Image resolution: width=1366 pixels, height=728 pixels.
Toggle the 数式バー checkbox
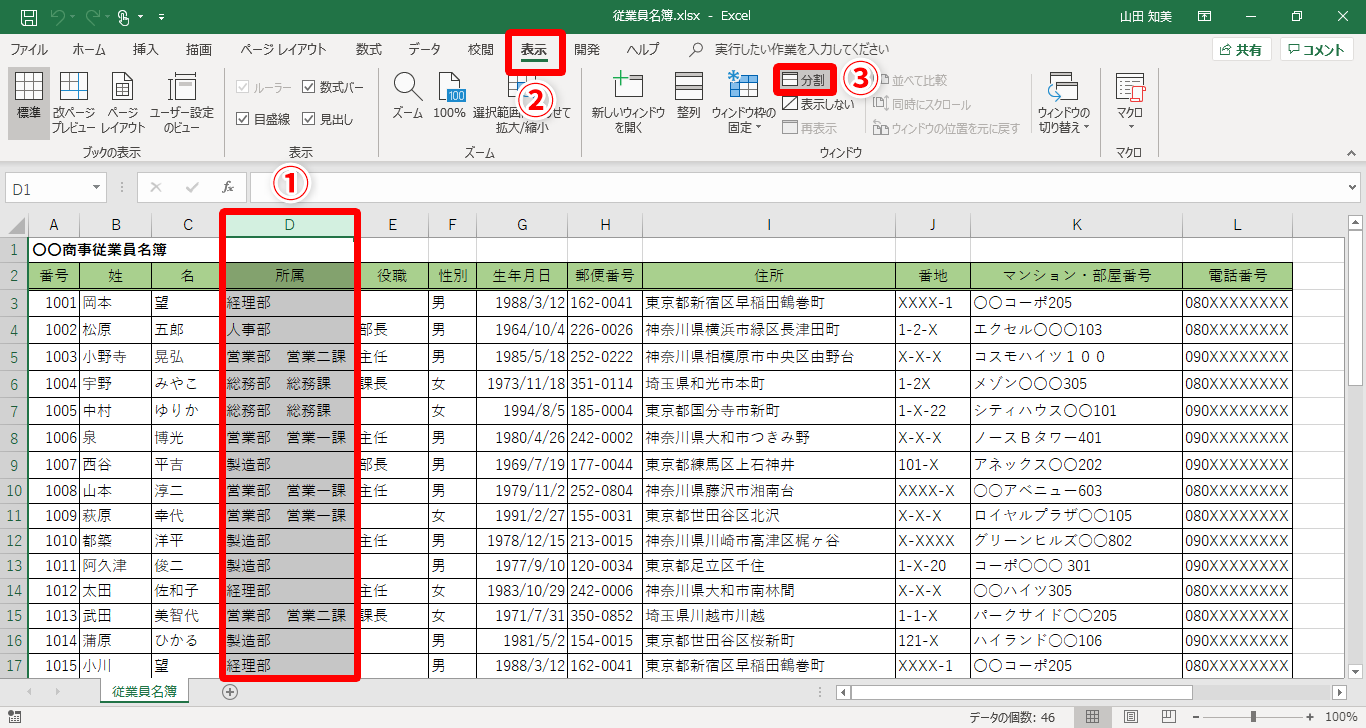331,87
